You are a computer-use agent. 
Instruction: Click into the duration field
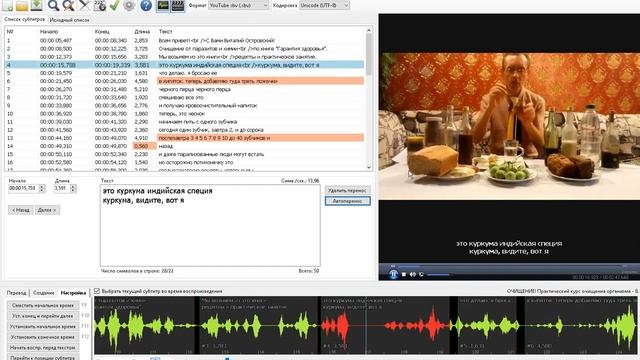click(x=62, y=188)
